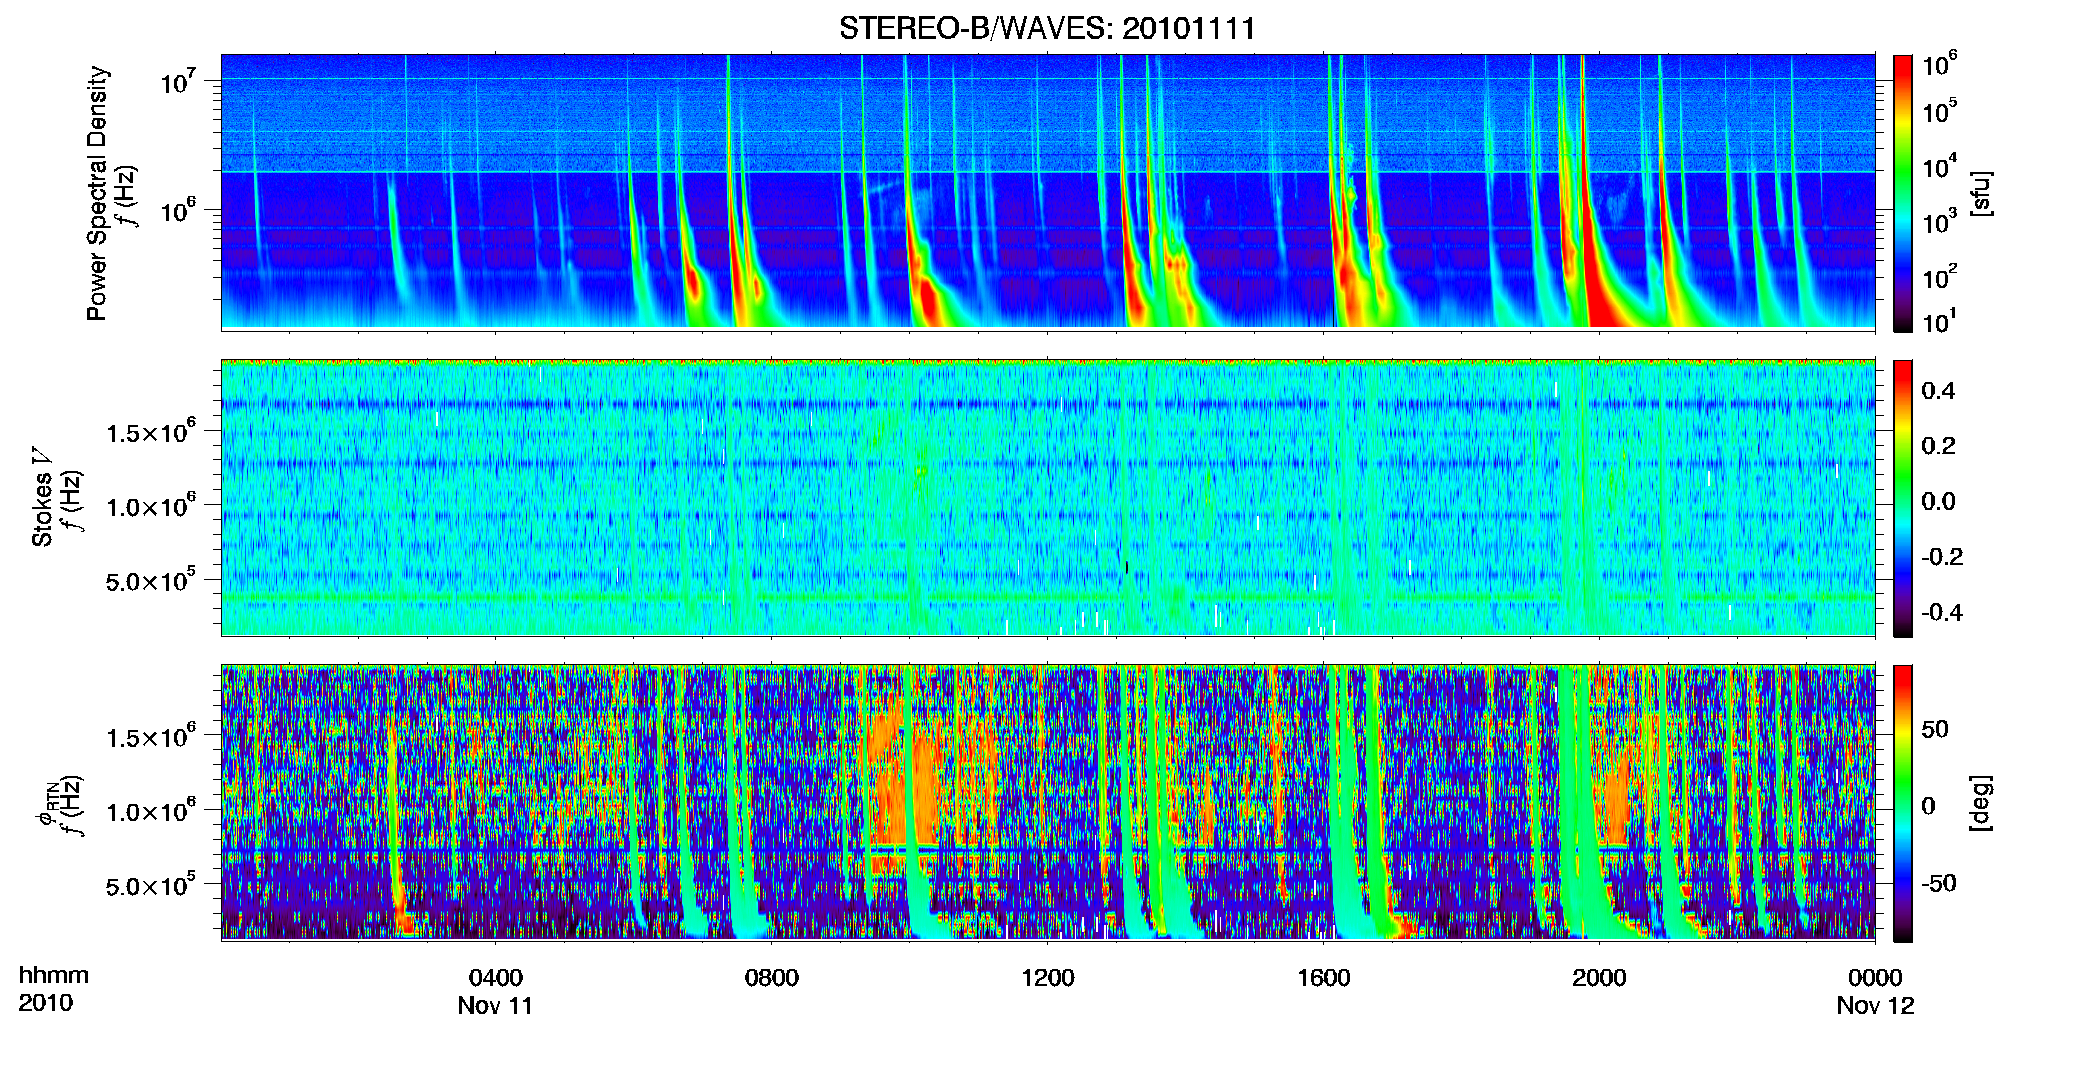Screen dimensions: 2096x1080
Task: Click the 0000 time tick label
Action: pyautogui.click(x=1875, y=978)
